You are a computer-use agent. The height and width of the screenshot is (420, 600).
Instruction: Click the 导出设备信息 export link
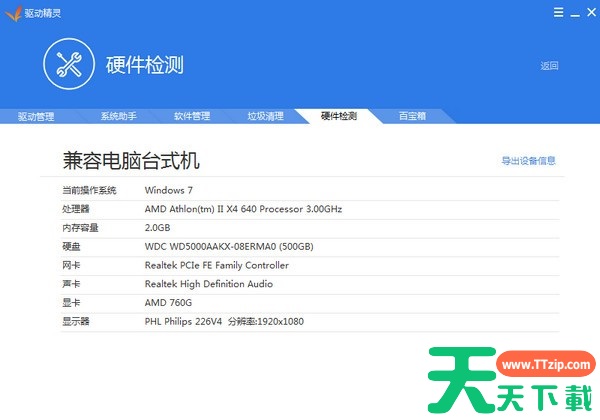pos(528,160)
